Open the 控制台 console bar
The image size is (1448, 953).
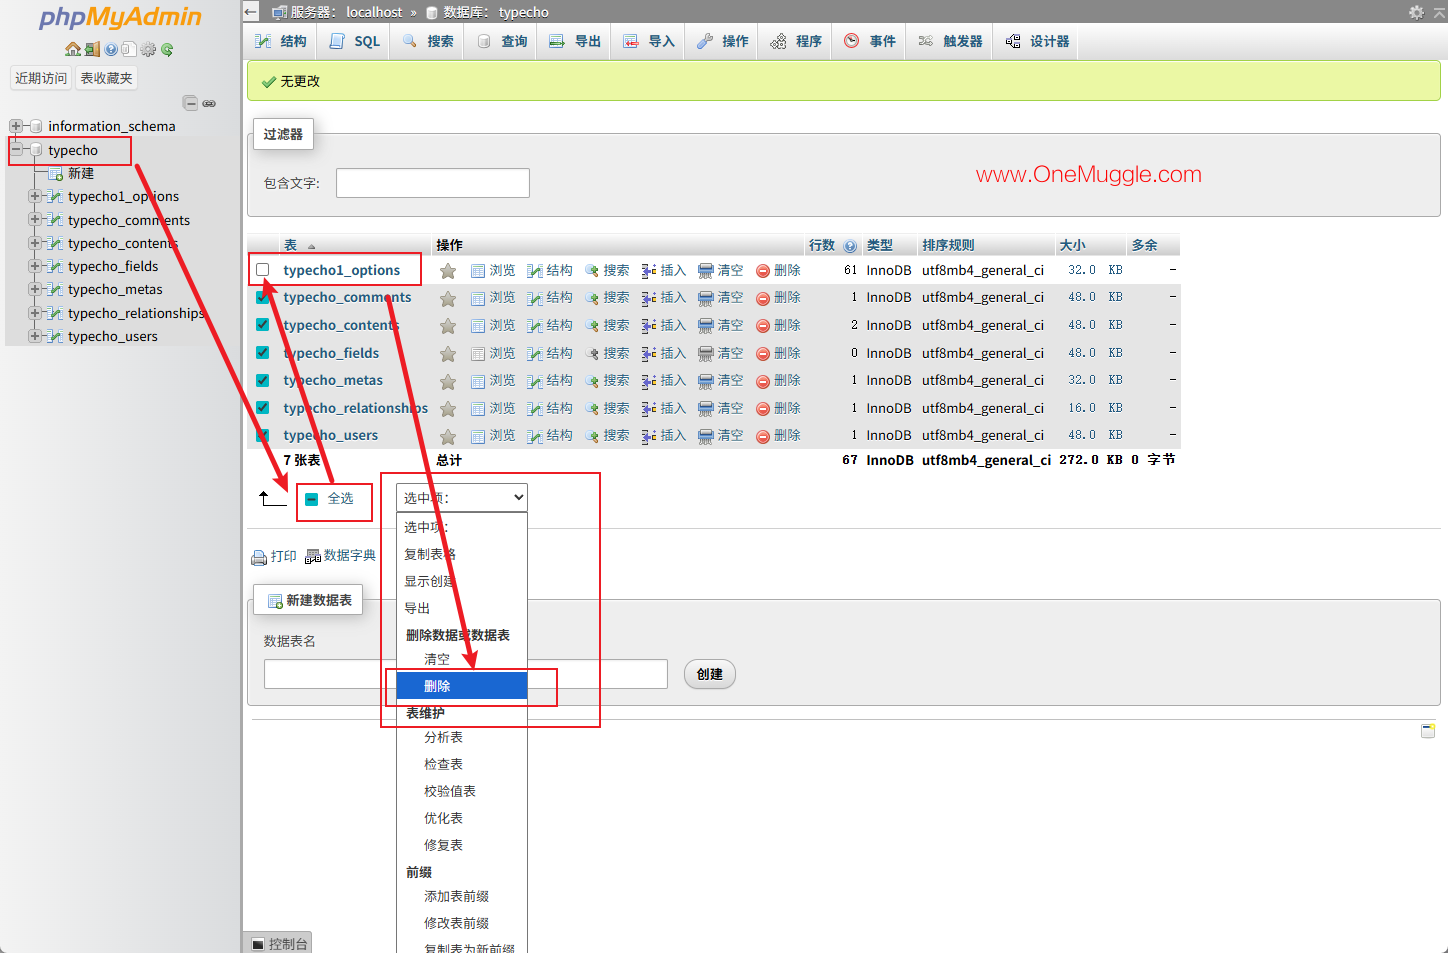[278, 943]
